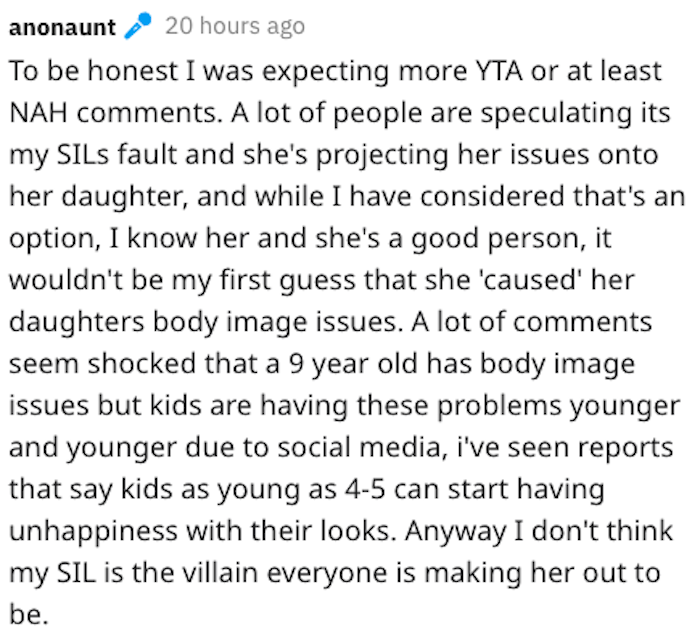Click the blue microphone OP icon
This screenshot has width=700, height=637.
[138, 26]
